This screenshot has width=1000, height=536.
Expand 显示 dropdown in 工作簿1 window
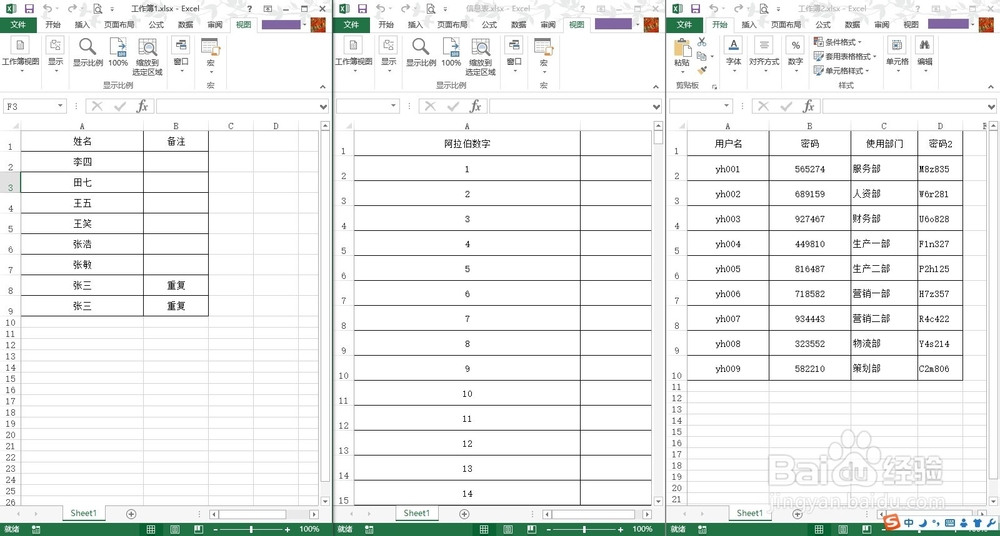[x=55, y=71]
